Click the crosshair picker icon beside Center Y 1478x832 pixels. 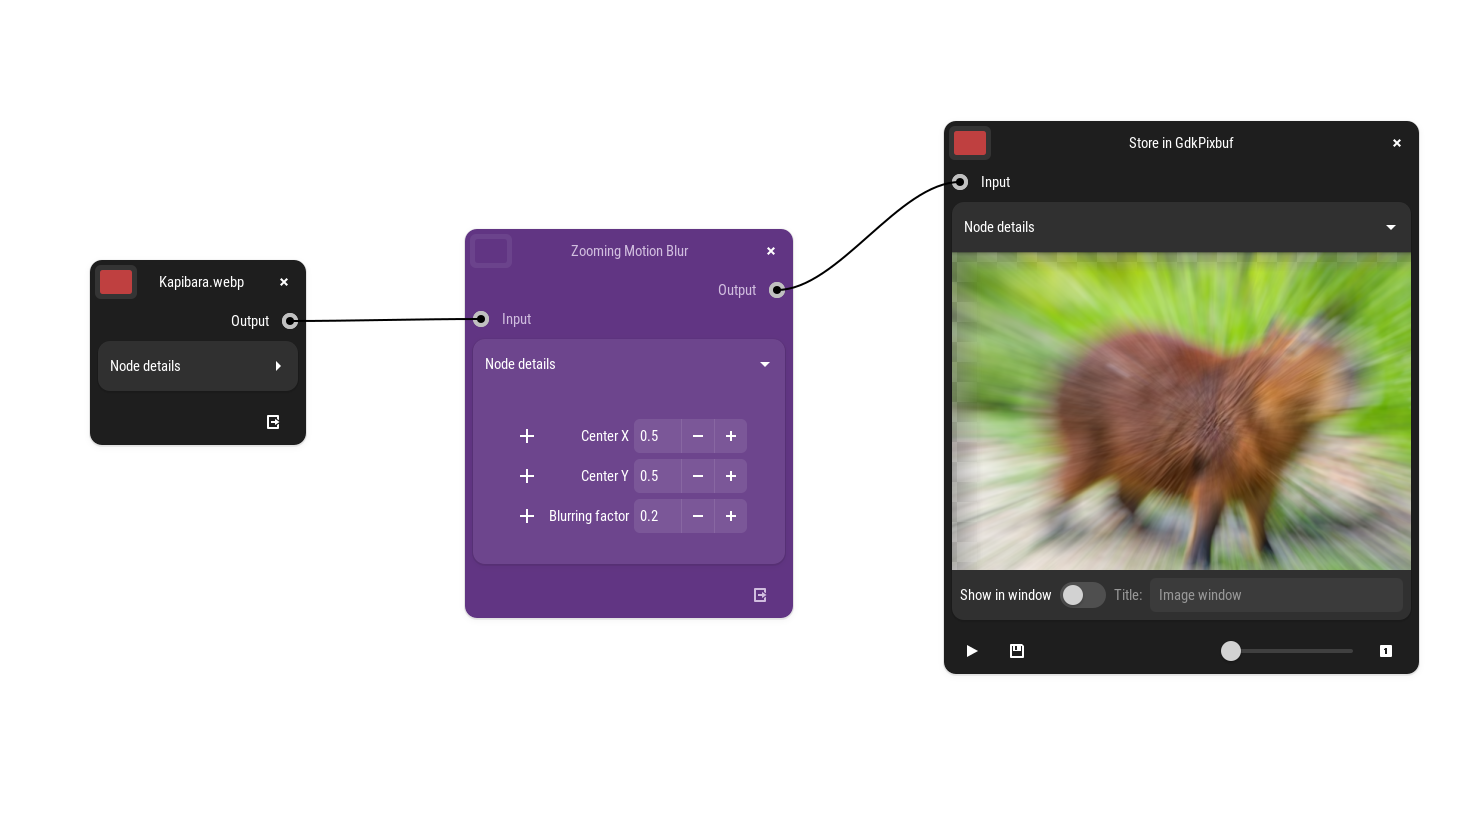(x=527, y=476)
